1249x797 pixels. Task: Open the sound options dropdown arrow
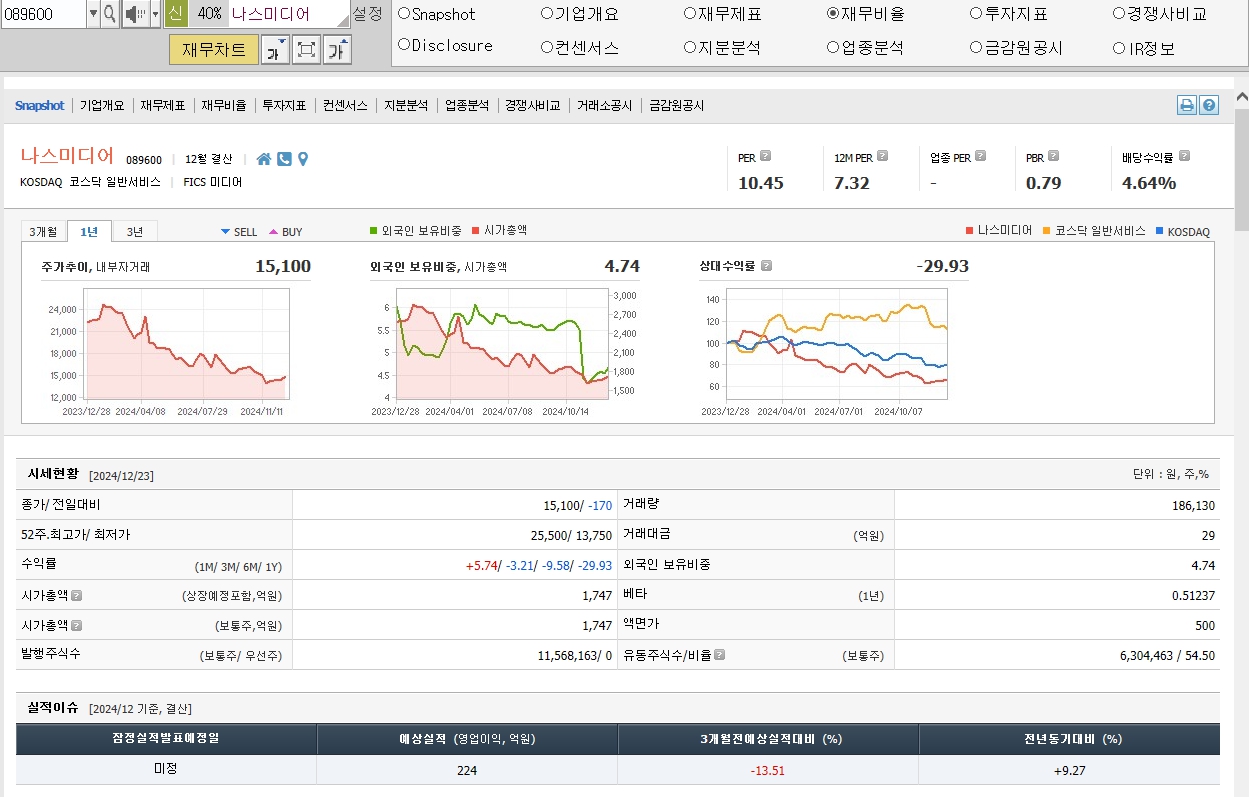[155, 14]
